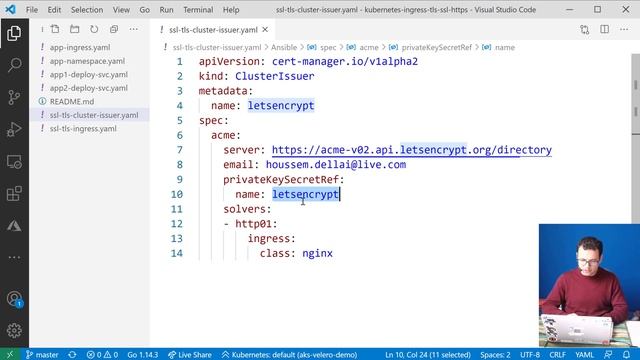Close the ssl-tls-cluster-issuer.yaml tab
Image resolution: width=640 pixels, height=360 pixels.
pyautogui.click(x=265, y=30)
